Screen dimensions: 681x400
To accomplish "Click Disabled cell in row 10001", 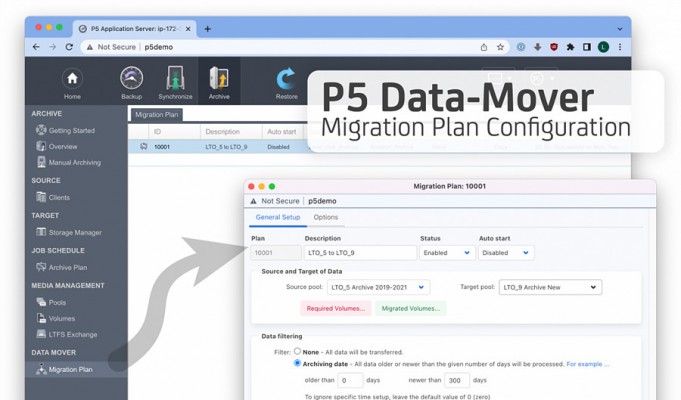I will [278, 147].
